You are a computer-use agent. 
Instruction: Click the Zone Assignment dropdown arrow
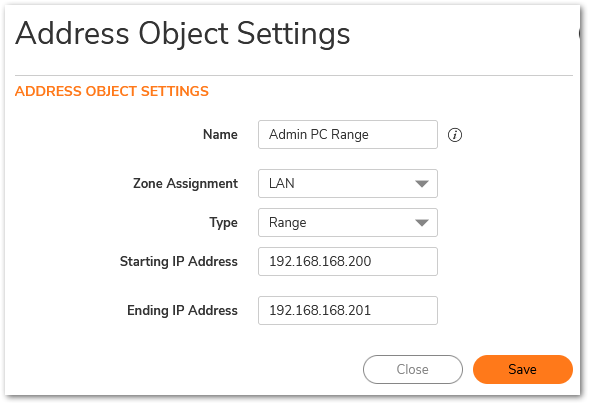tap(422, 184)
